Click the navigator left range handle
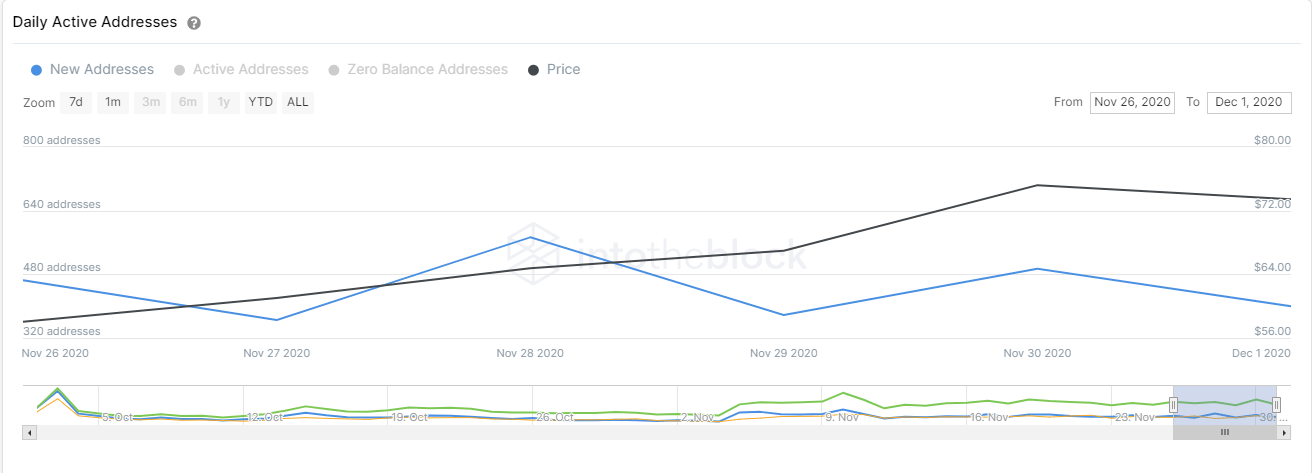 [x=1173, y=404]
